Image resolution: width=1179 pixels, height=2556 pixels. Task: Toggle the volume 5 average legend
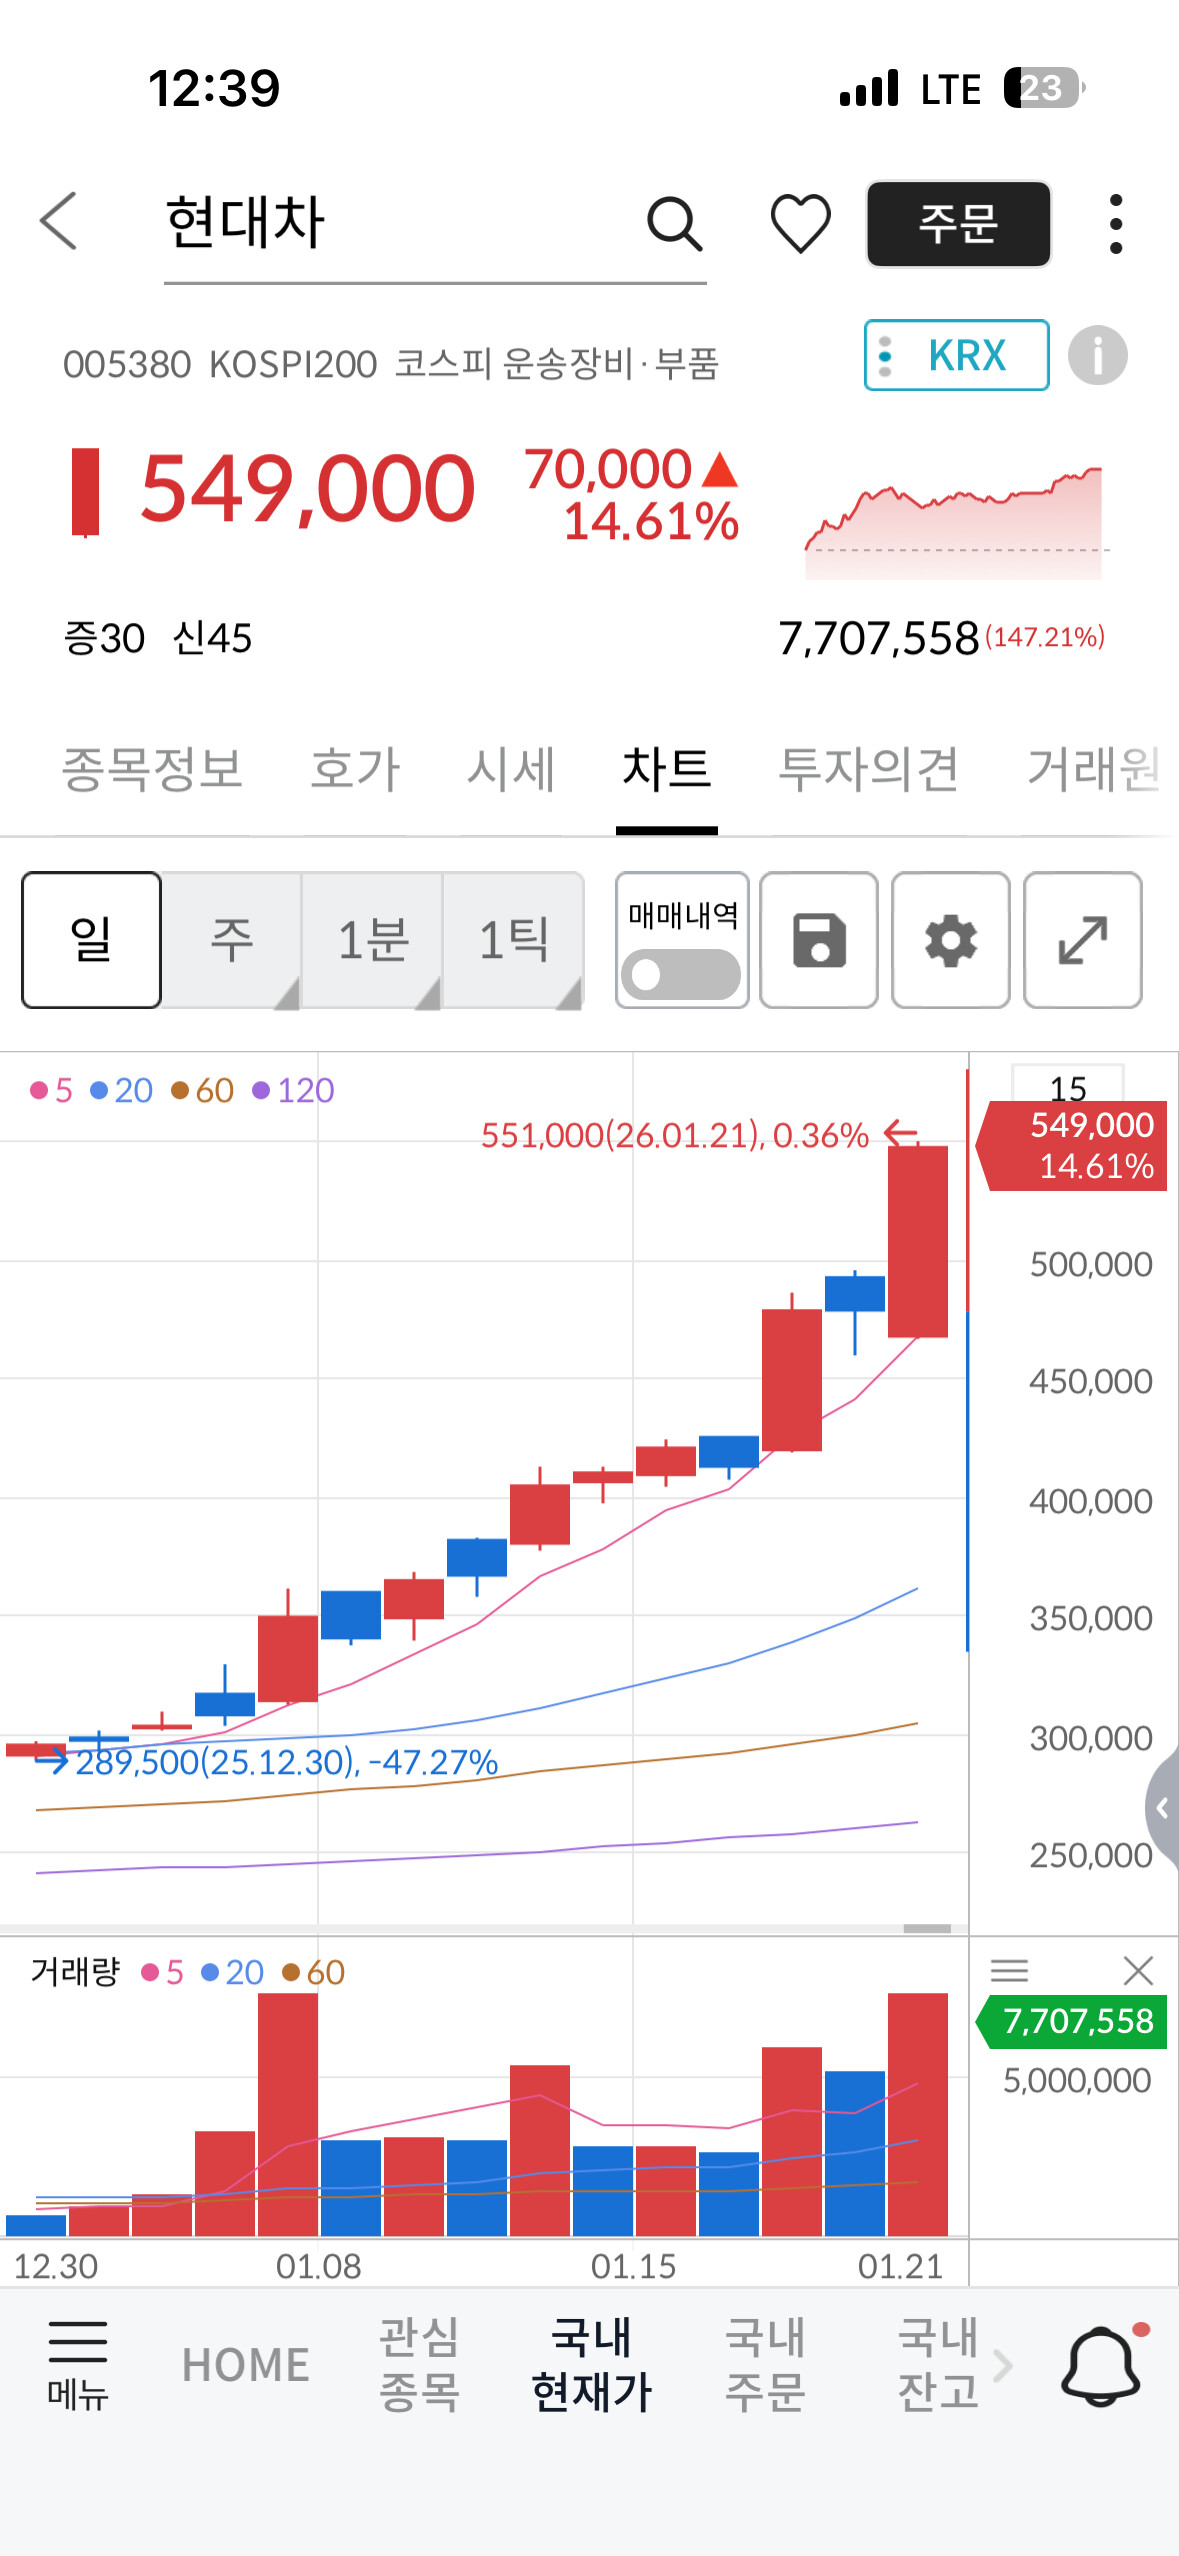(162, 1972)
